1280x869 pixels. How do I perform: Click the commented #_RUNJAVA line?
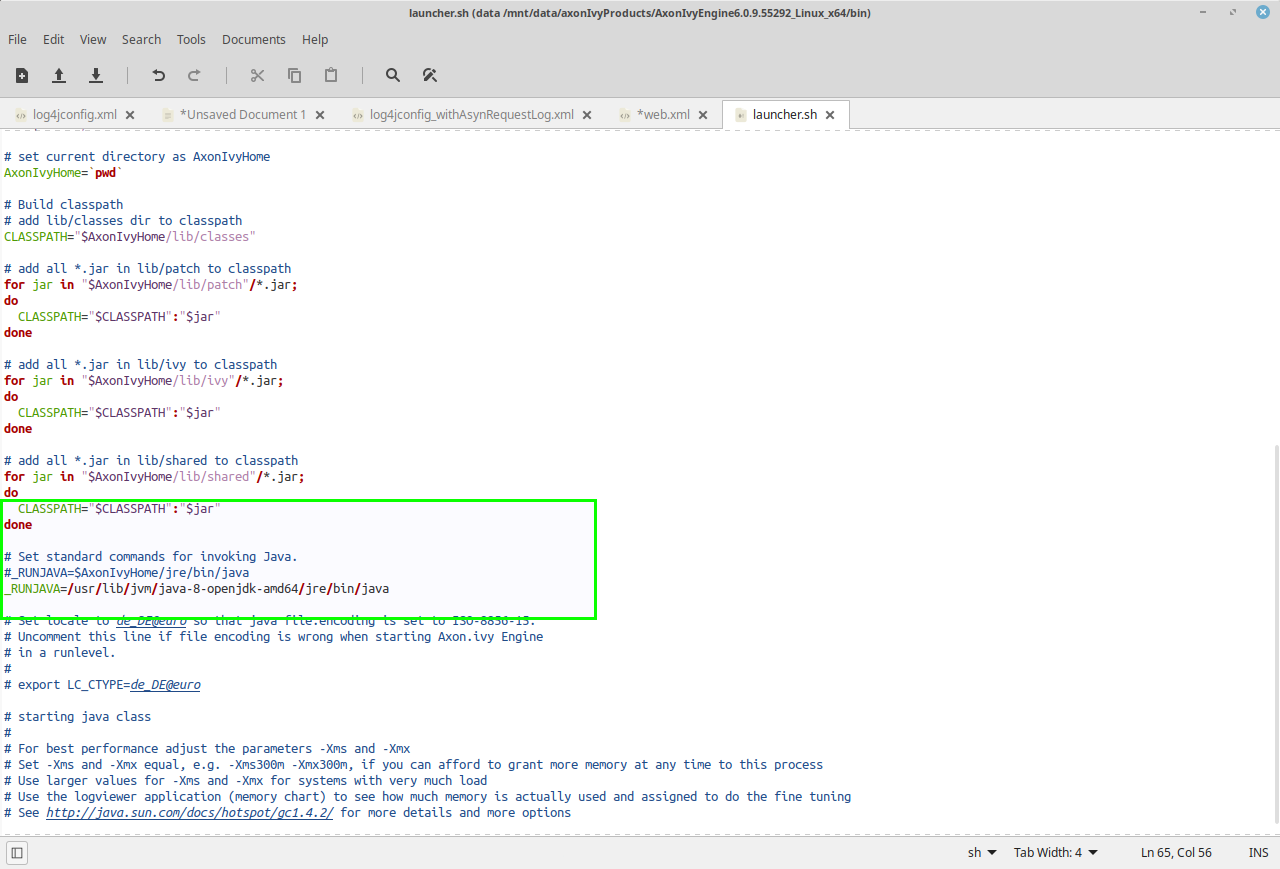[x=126, y=573]
